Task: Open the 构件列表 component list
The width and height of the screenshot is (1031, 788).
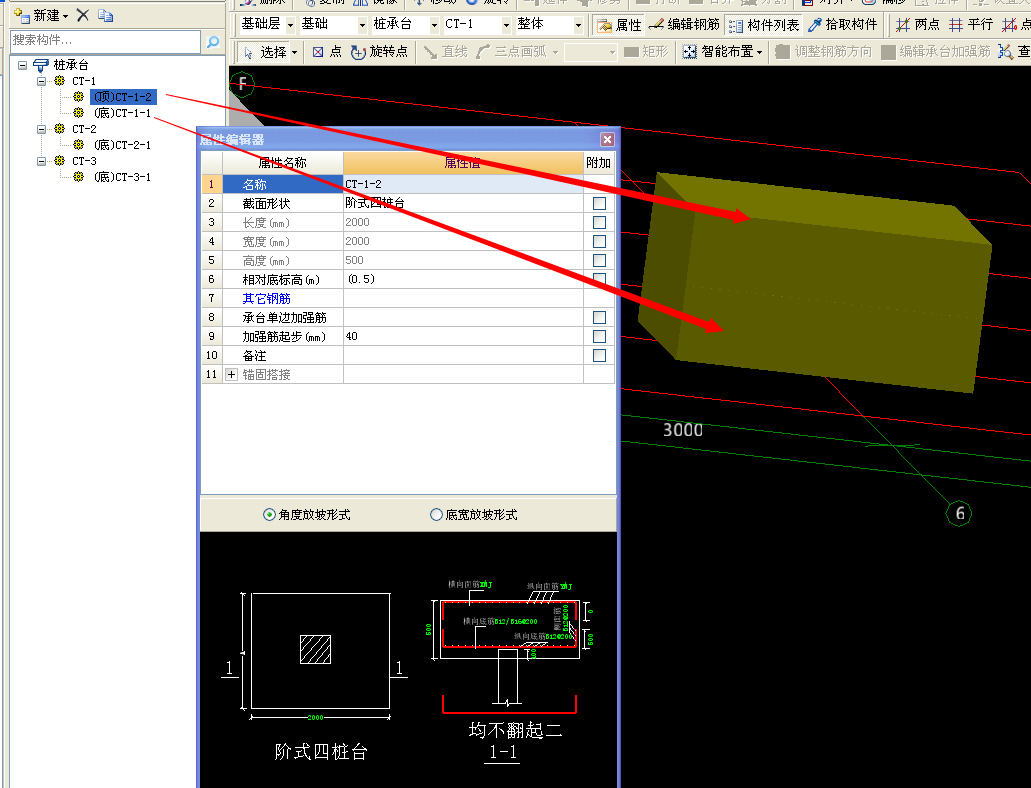Action: point(763,25)
